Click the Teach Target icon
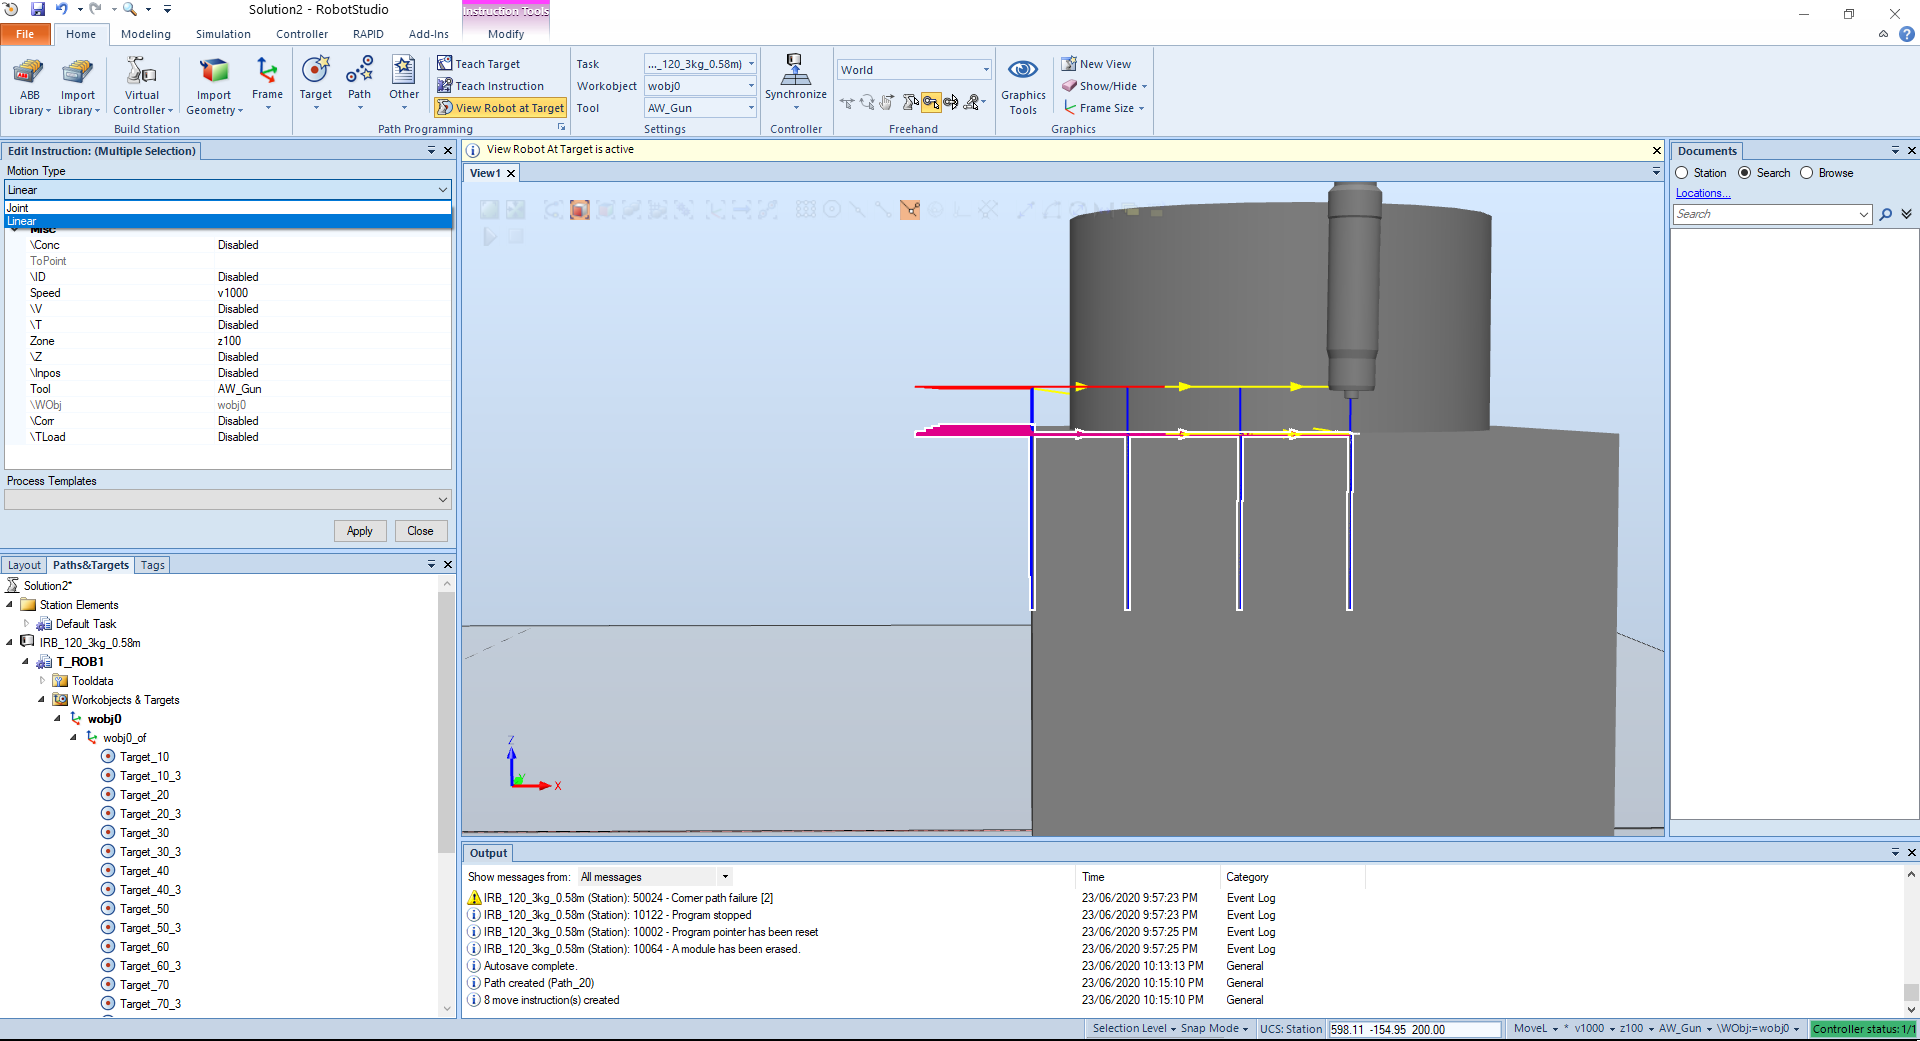The height and width of the screenshot is (1041, 1920). (x=445, y=64)
